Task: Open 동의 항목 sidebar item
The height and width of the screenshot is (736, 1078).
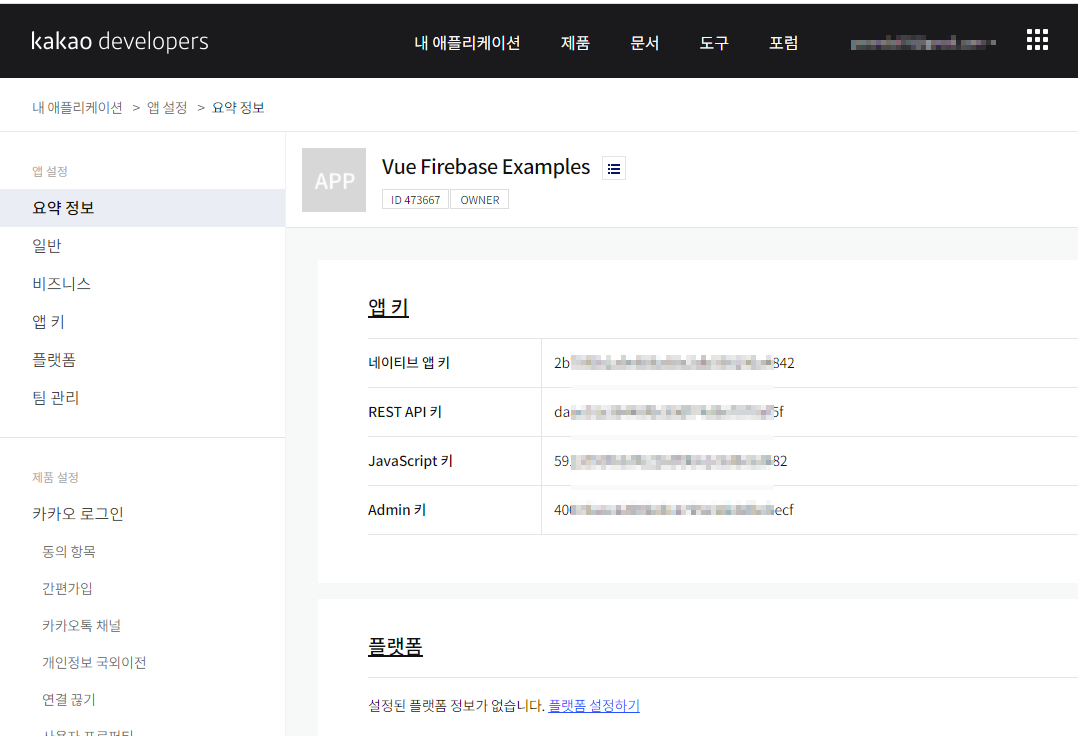Action: (69, 551)
